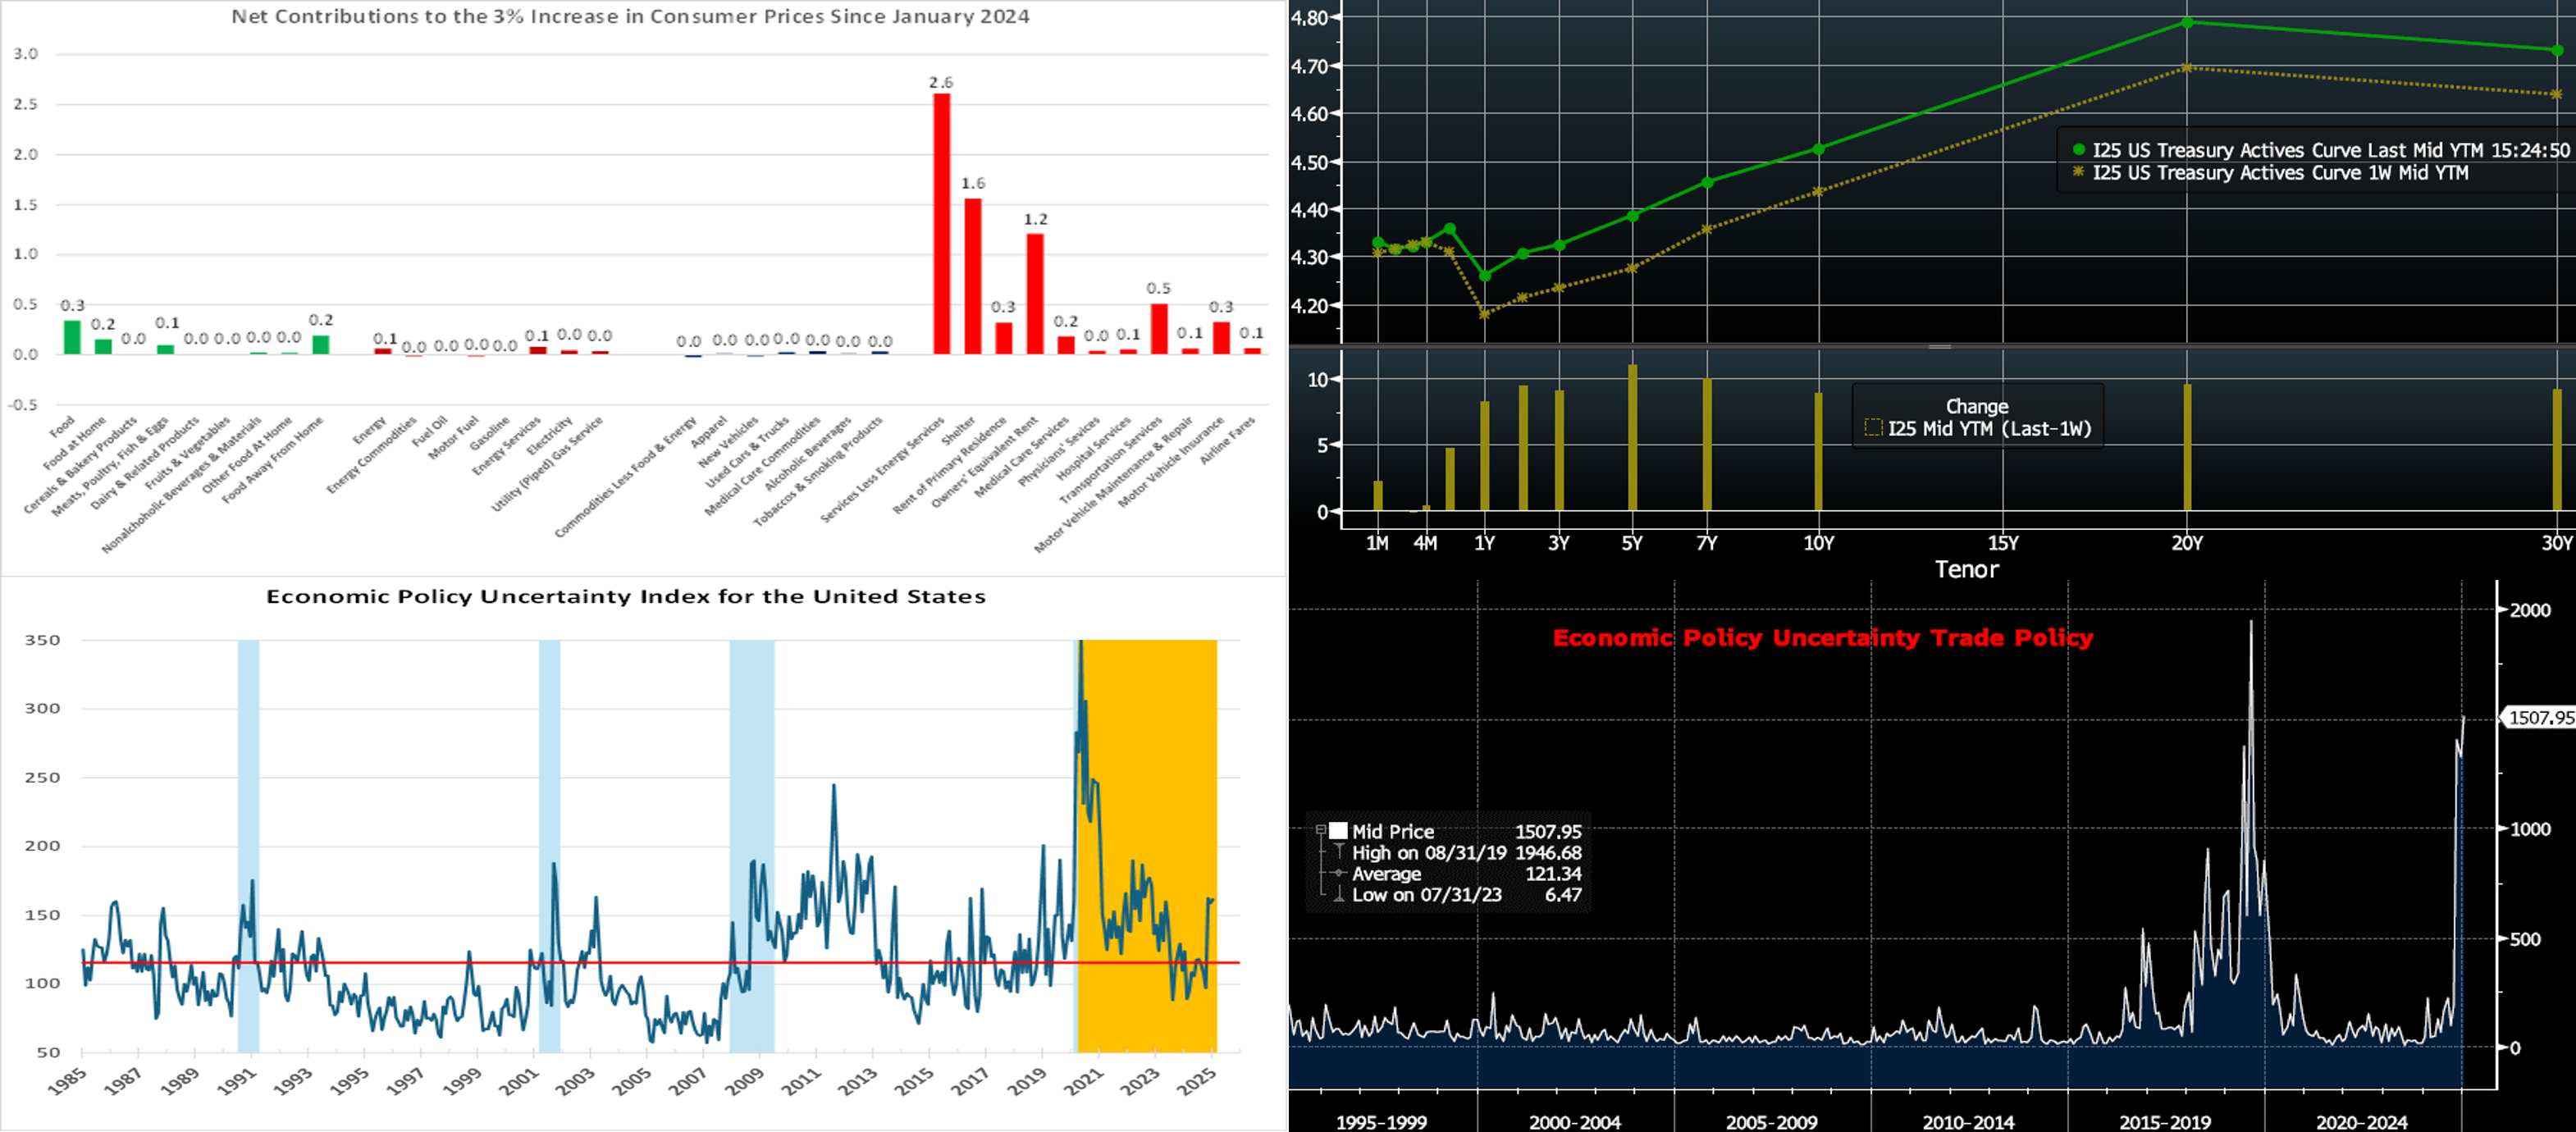
Task: Select the 1995-1999 period on time axis
Action: [1381, 1122]
